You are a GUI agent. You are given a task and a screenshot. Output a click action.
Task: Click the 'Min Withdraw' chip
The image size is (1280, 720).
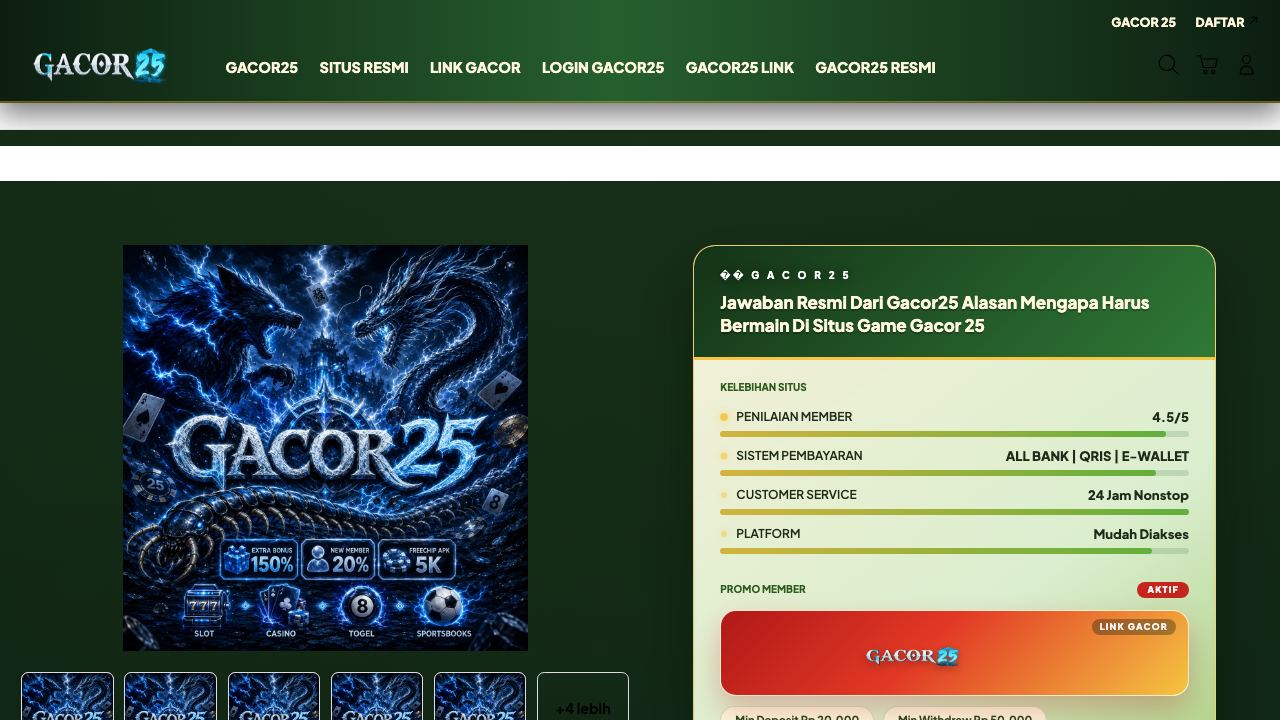965,714
